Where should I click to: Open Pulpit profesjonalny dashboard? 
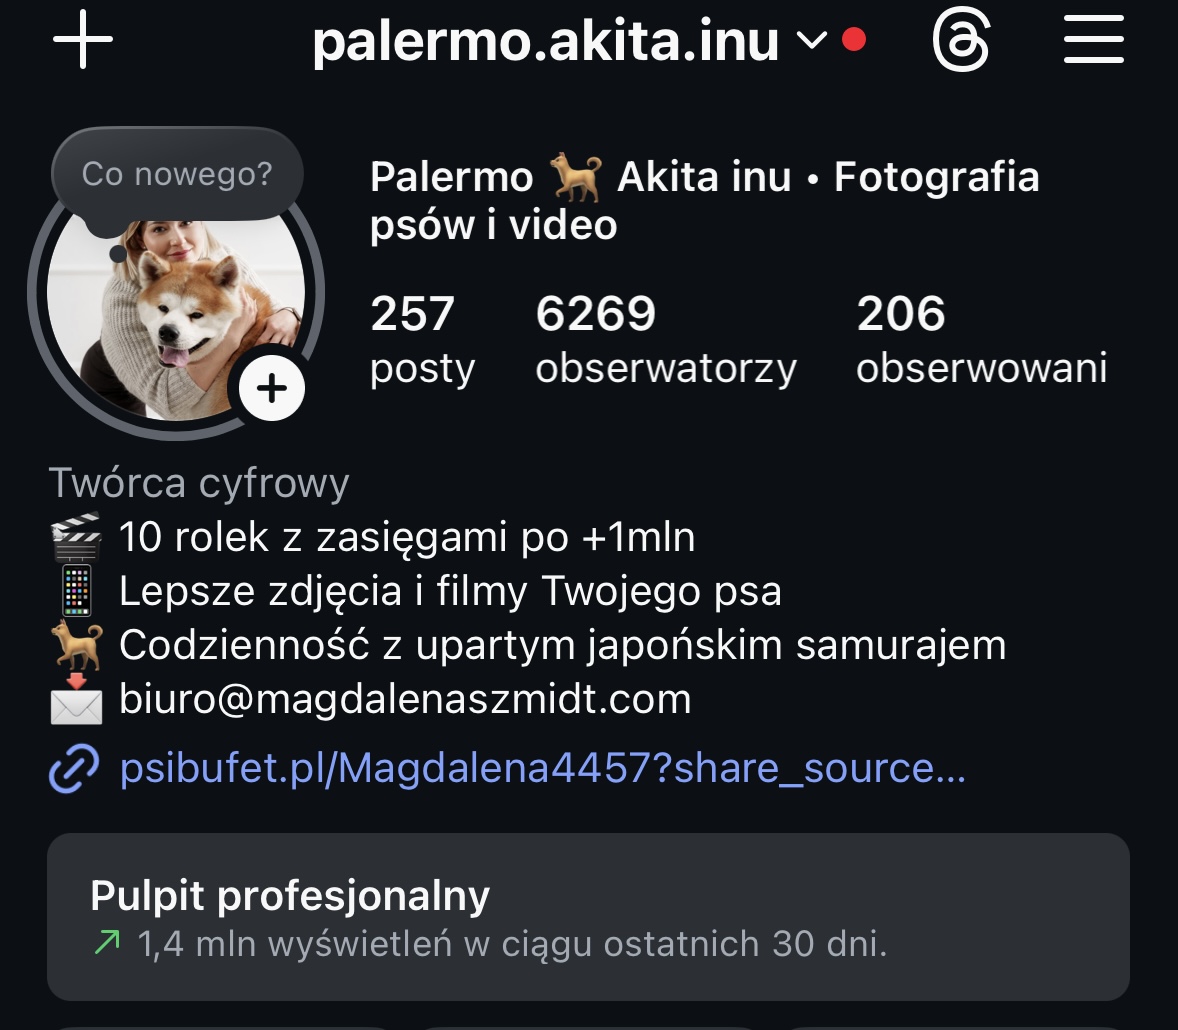[x=588, y=917]
